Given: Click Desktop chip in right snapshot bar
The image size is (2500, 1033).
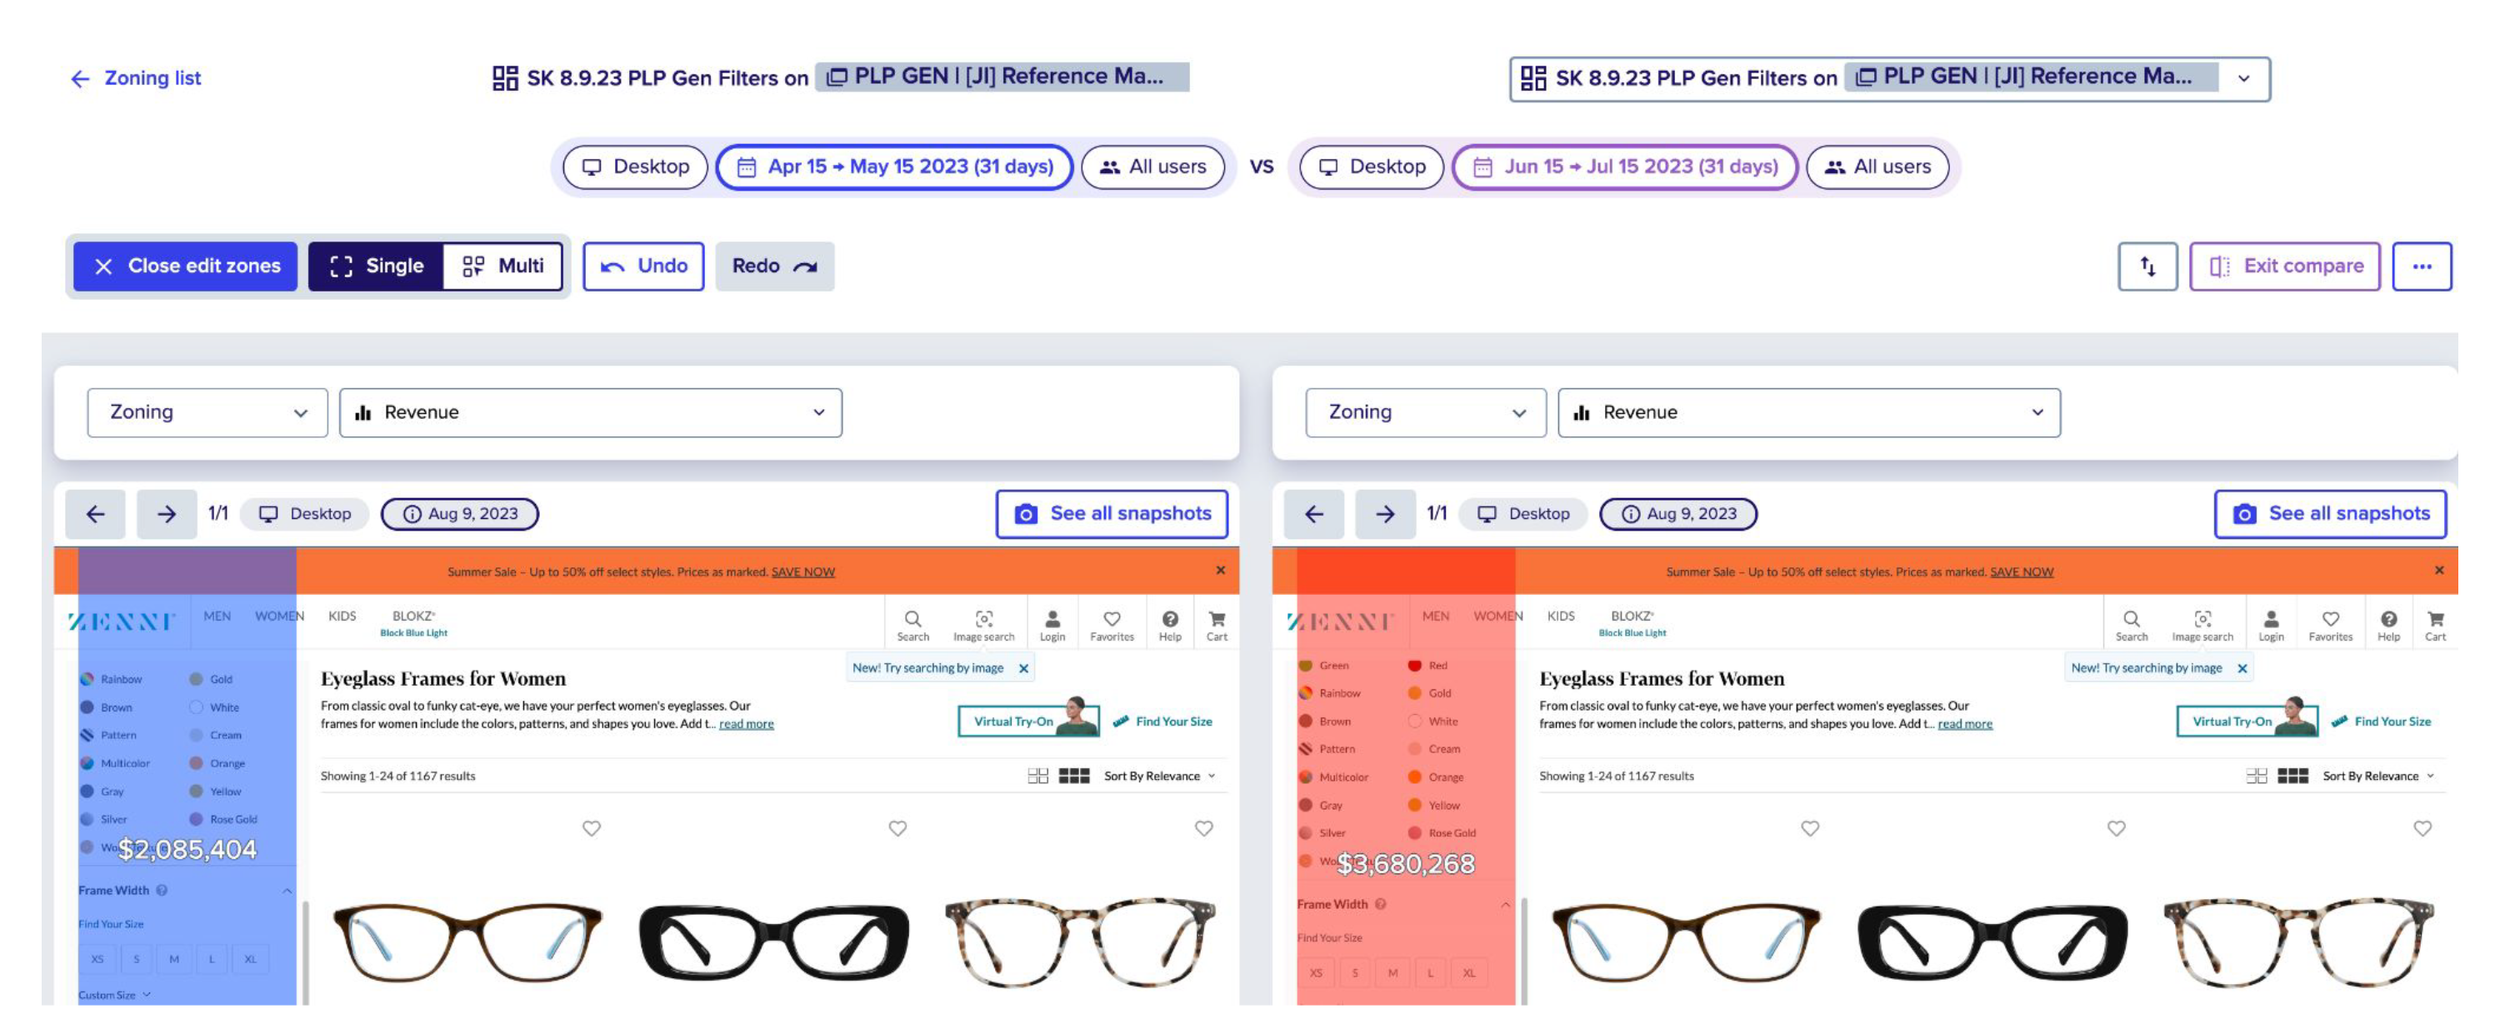Looking at the screenshot, I should pos(1523,514).
